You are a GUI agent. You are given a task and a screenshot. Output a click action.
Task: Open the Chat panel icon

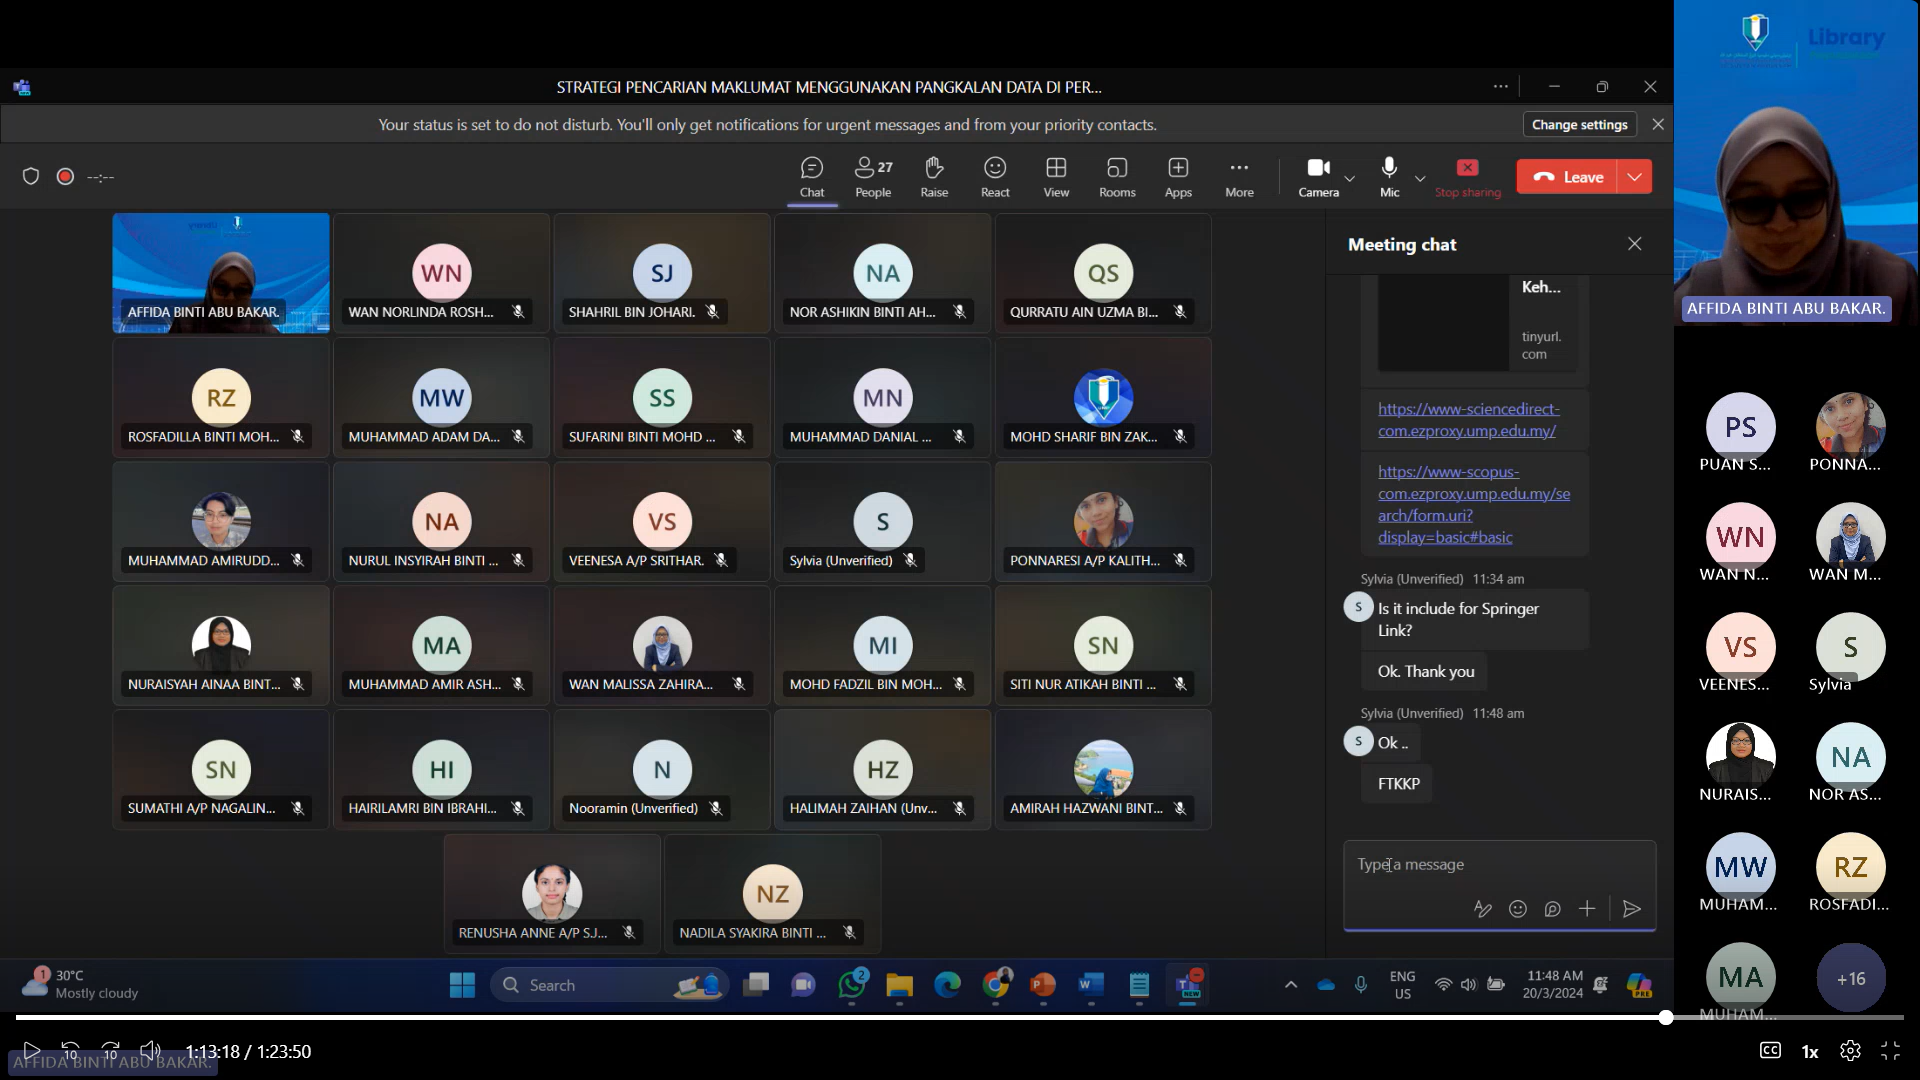pos(812,177)
